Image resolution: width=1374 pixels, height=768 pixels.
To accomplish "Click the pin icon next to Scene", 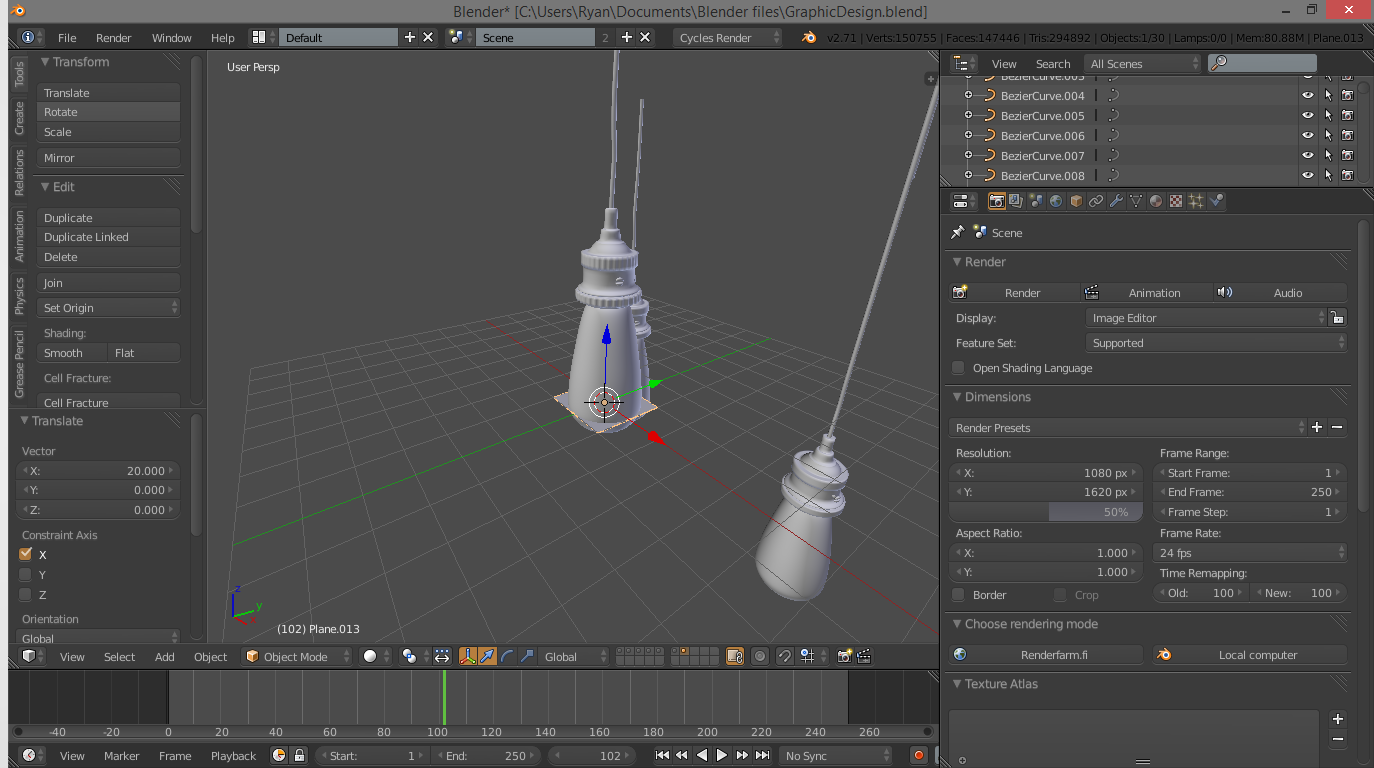I will (957, 232).
